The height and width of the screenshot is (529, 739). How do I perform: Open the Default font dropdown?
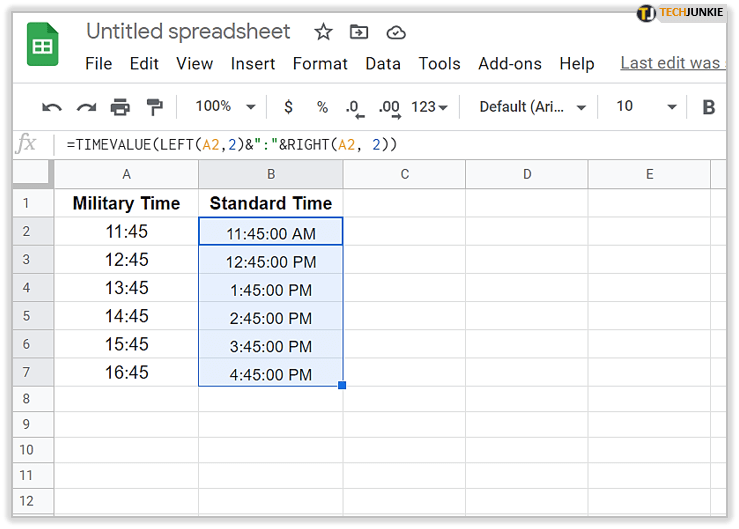[x=530, y=107]
